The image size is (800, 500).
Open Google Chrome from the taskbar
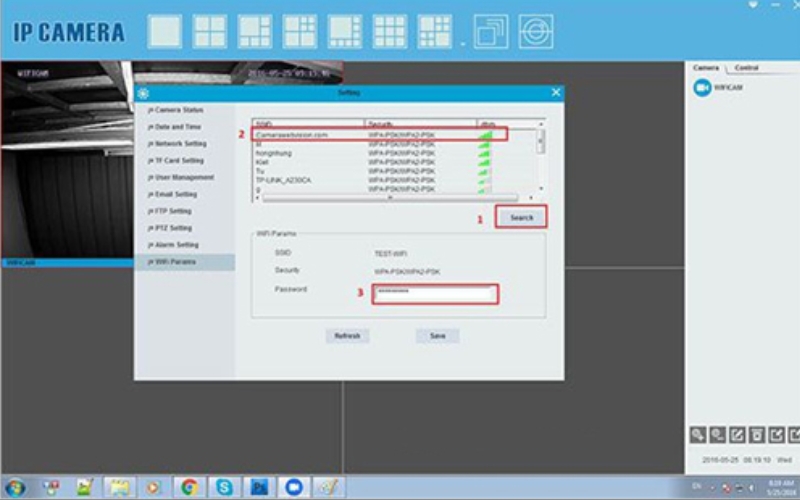[189, 487]
